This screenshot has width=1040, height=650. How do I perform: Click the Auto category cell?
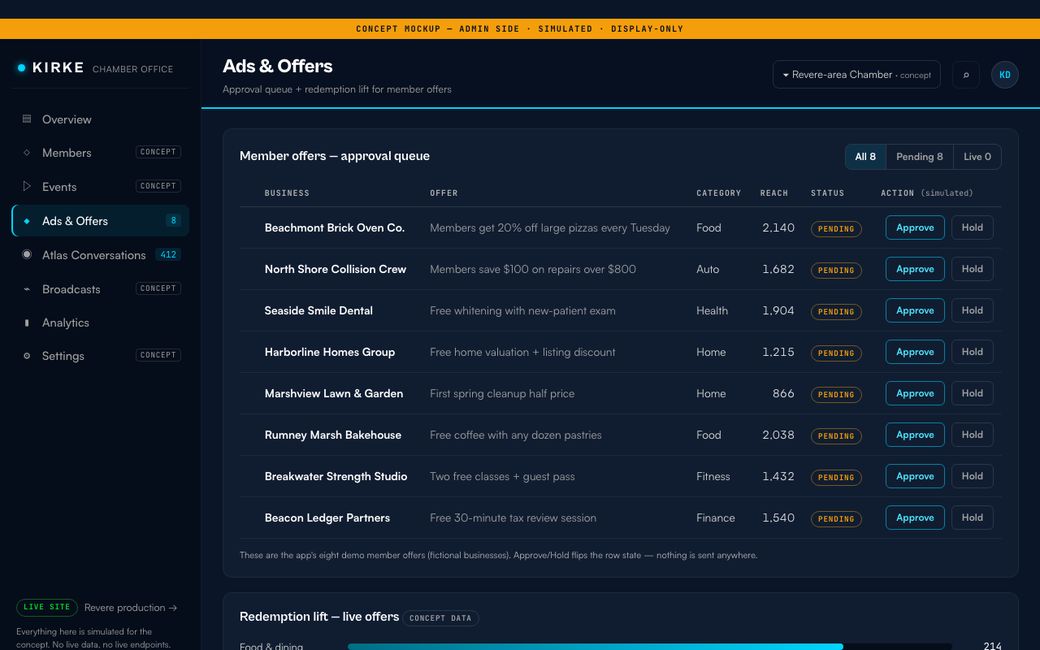click(x=708, y=269)
